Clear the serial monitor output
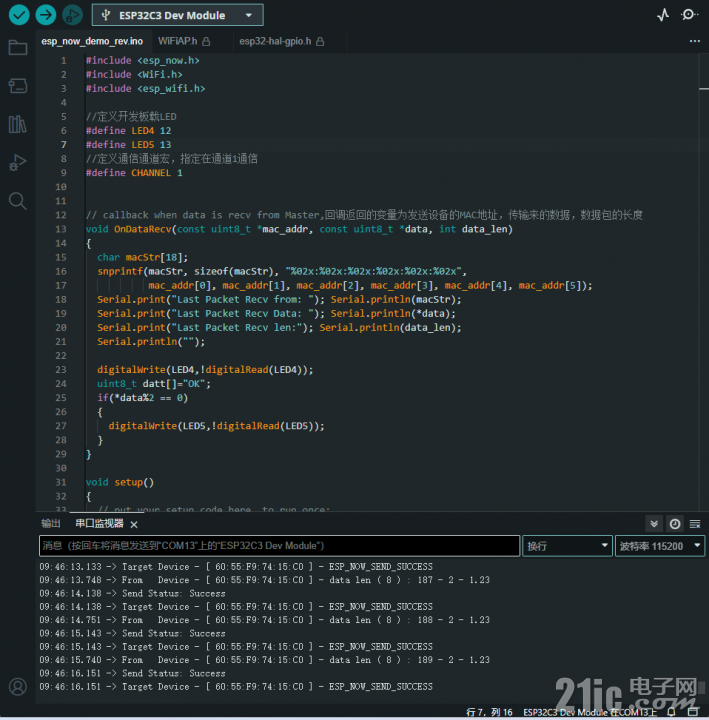This screenshot has height=720, width=709. point(695,524)
